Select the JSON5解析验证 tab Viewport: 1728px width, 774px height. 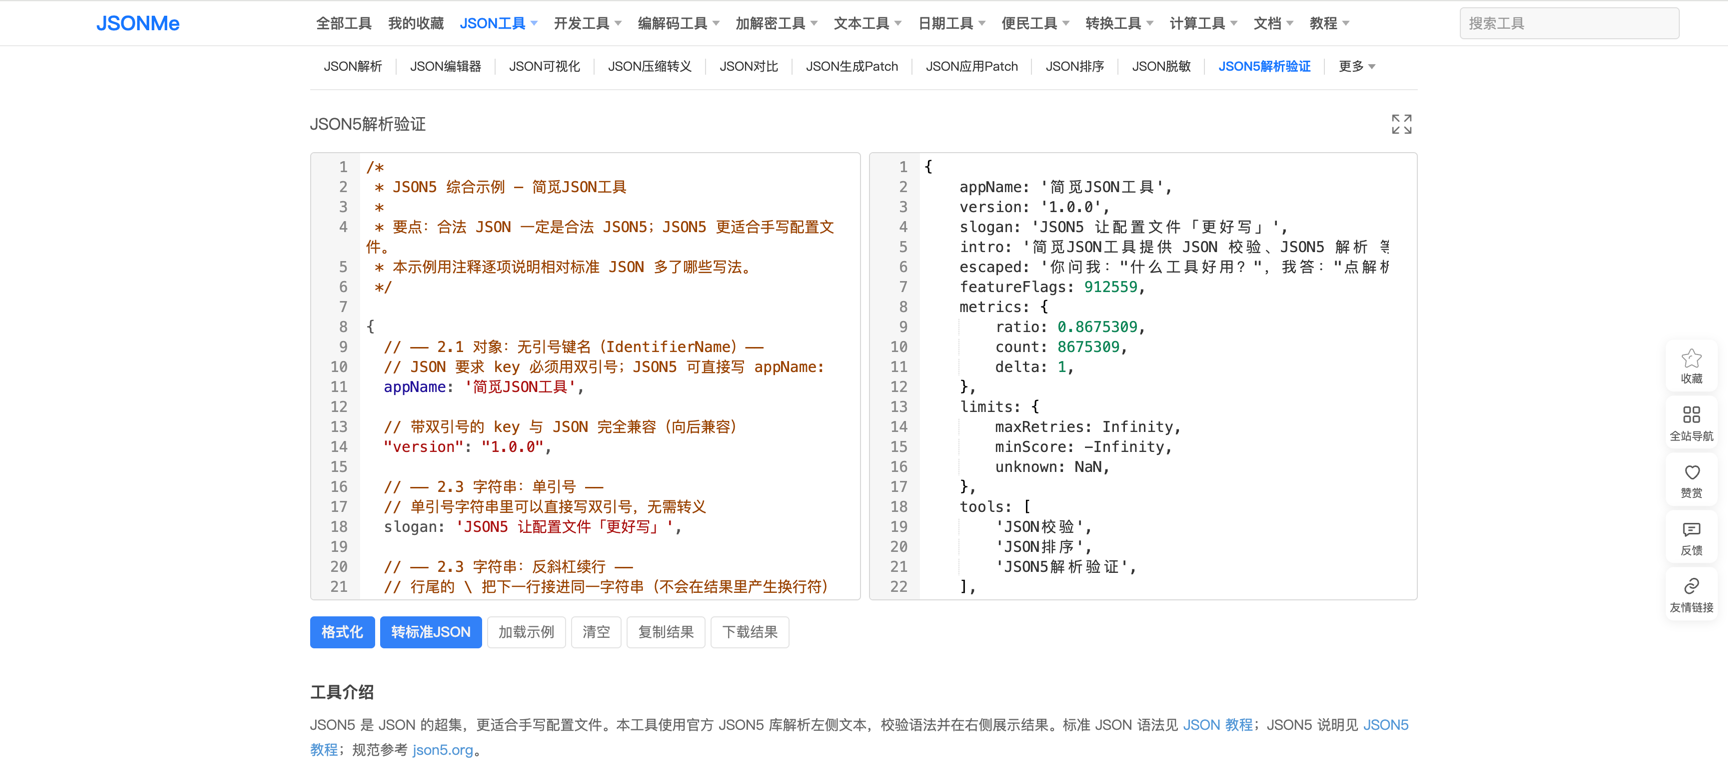[1264, 66]
